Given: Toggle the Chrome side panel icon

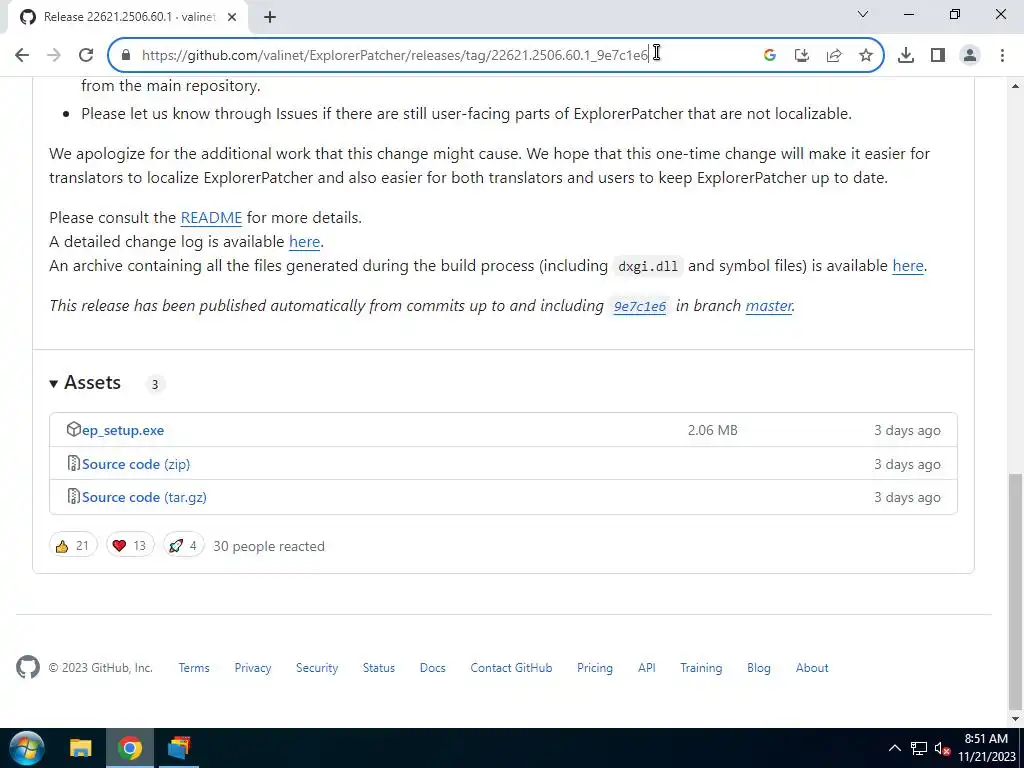Looking at the screenshot, I should click(938, 55).
